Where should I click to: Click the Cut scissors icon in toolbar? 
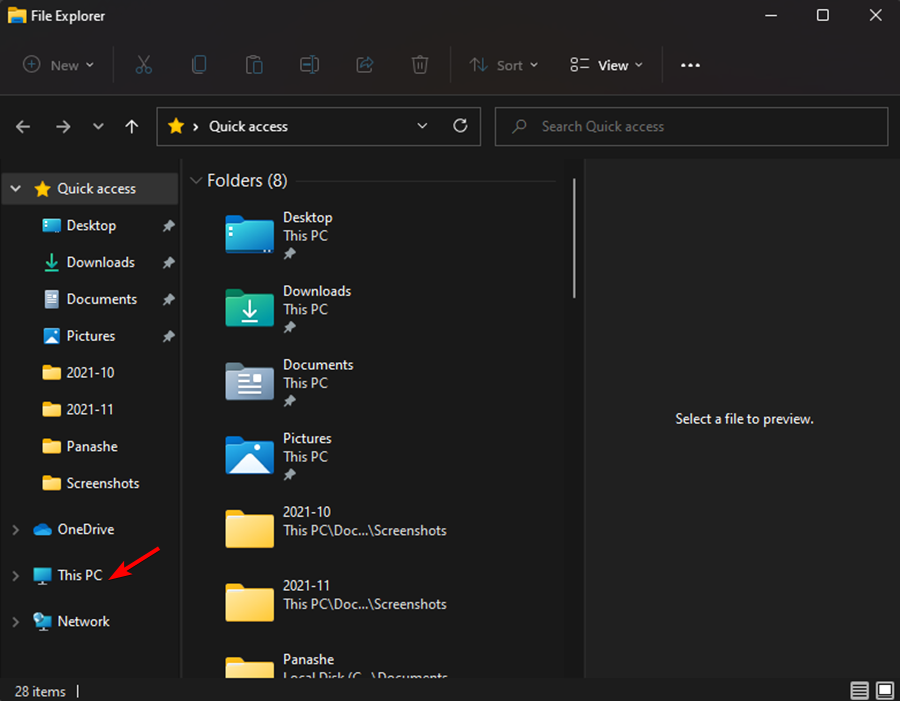point(143,65)
